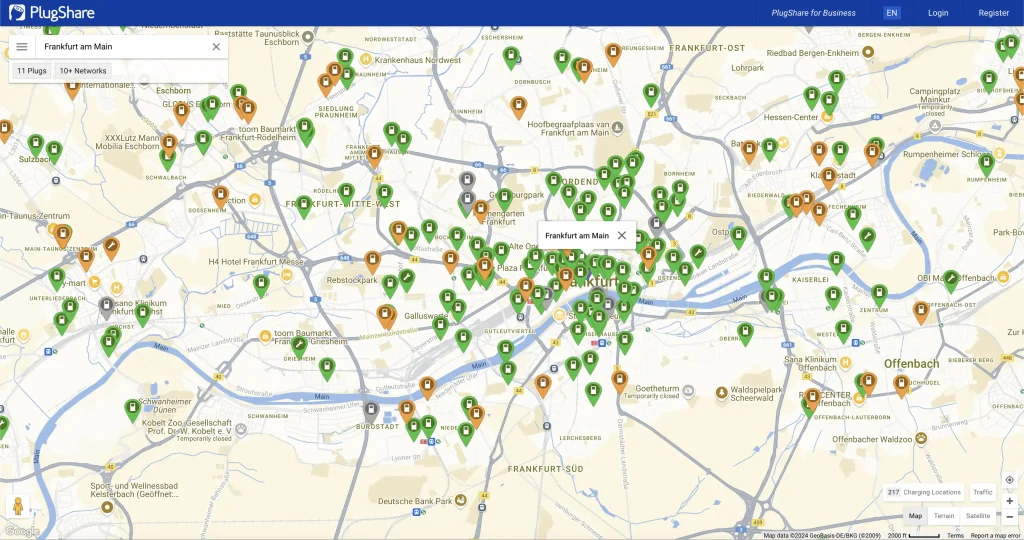Select gray charger marker near Sano Klinikum
This screenshot has width=1024, height=540.
pyautogui.click(x=106, y=306)
